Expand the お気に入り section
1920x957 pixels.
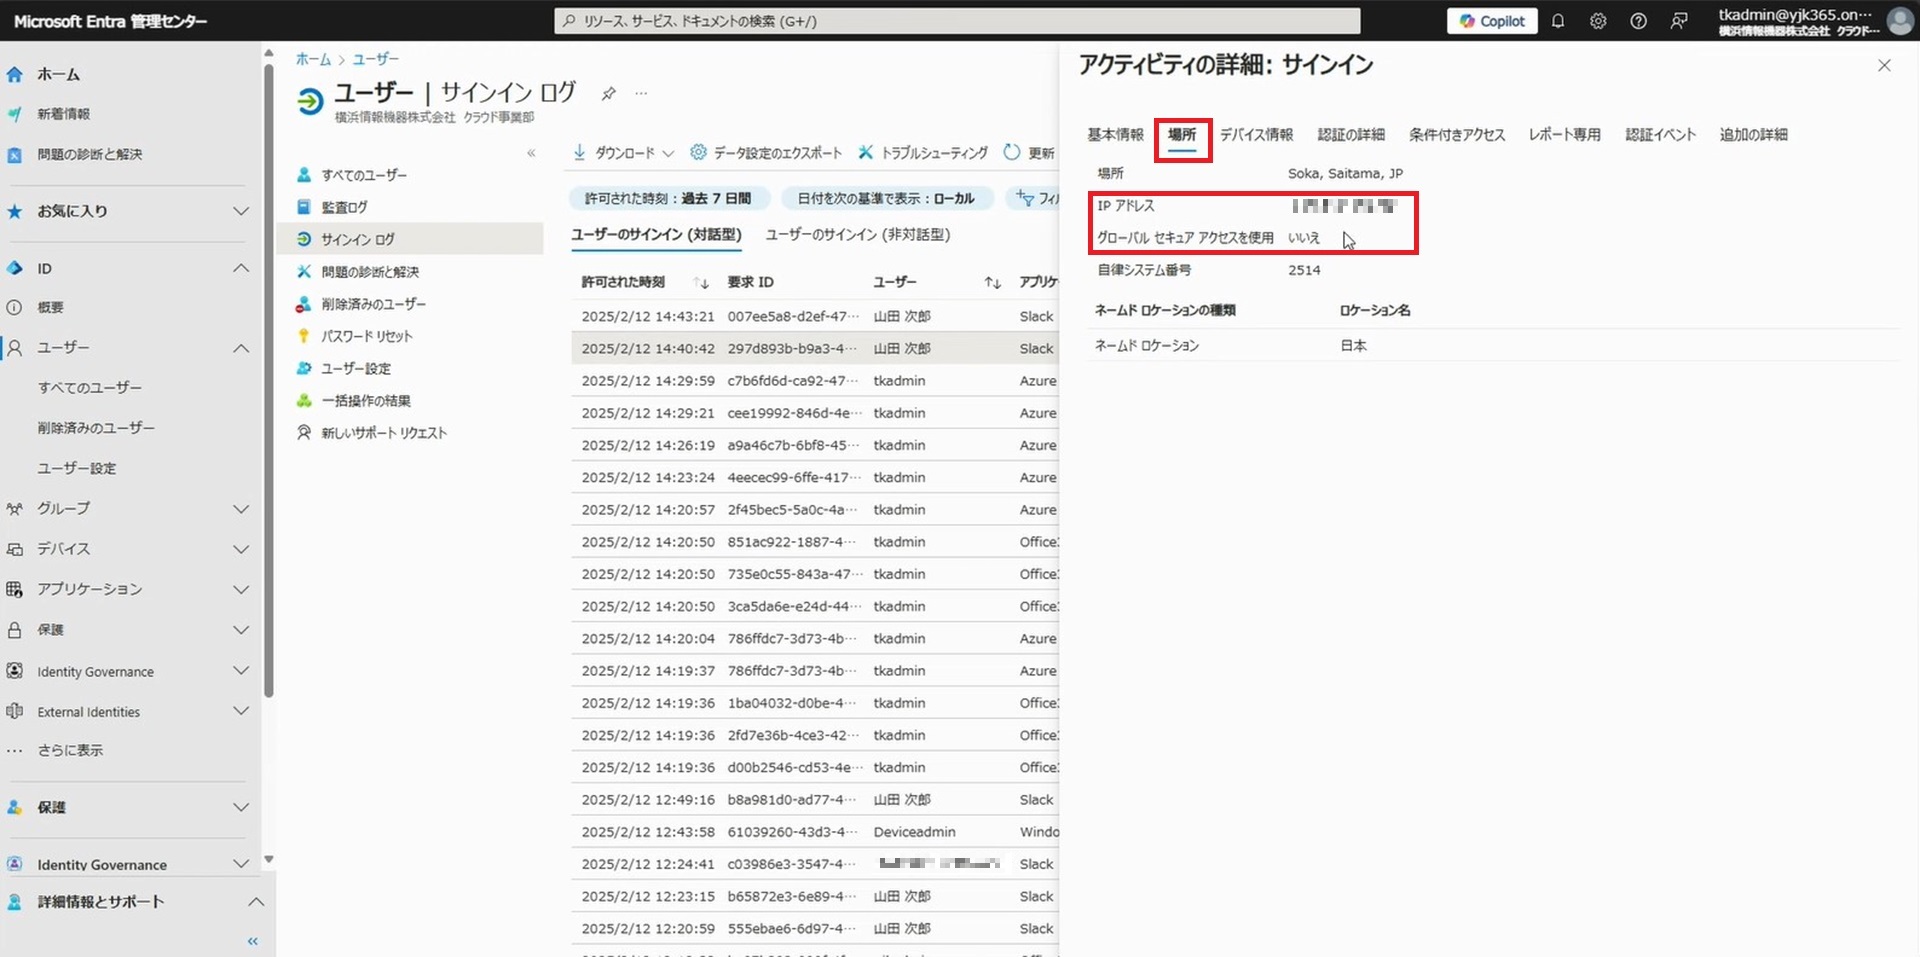point(240,211)
